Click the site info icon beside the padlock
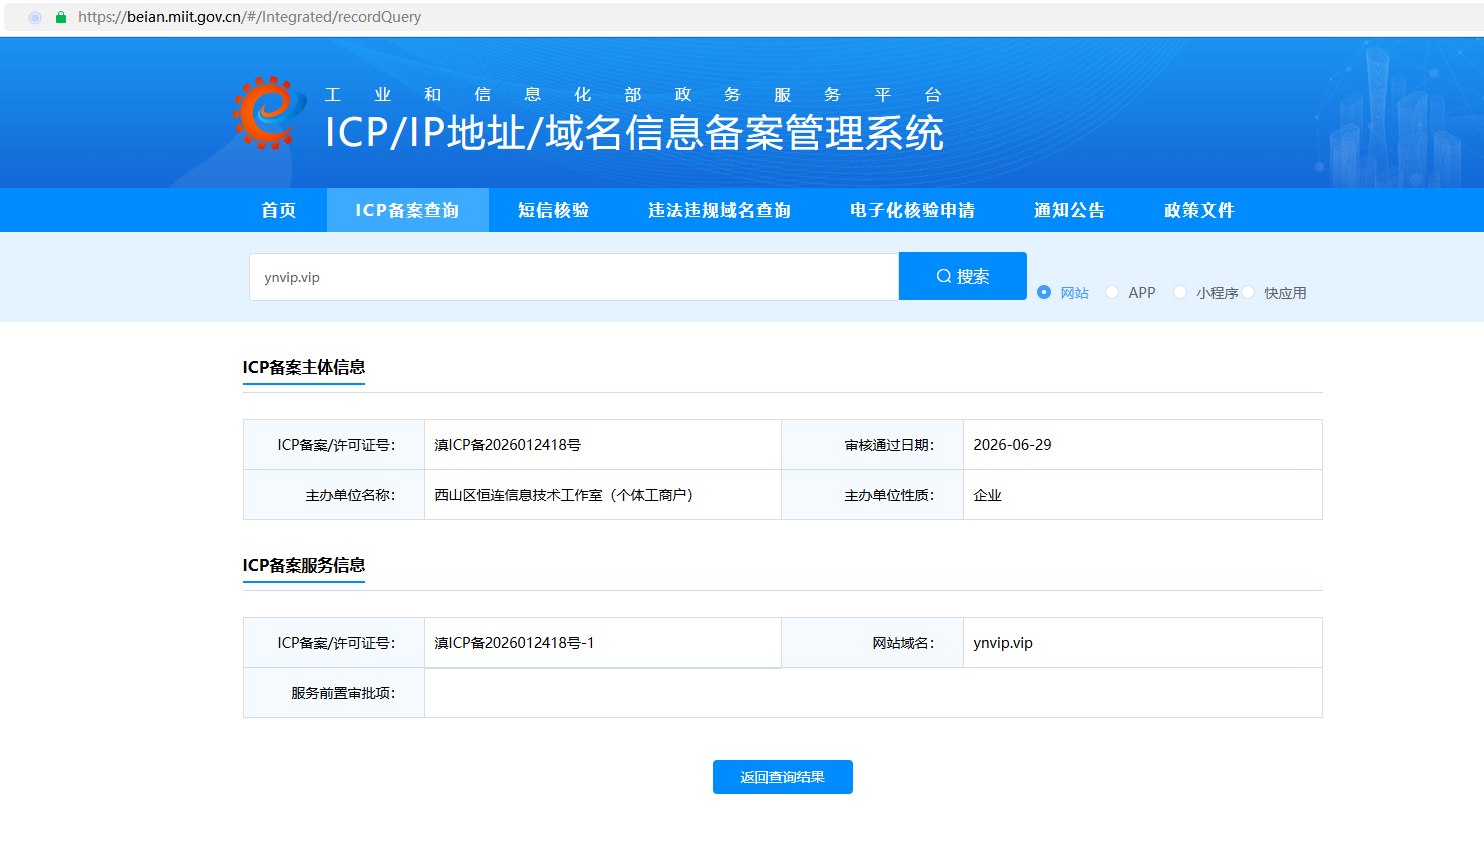 tap(35, 17)
